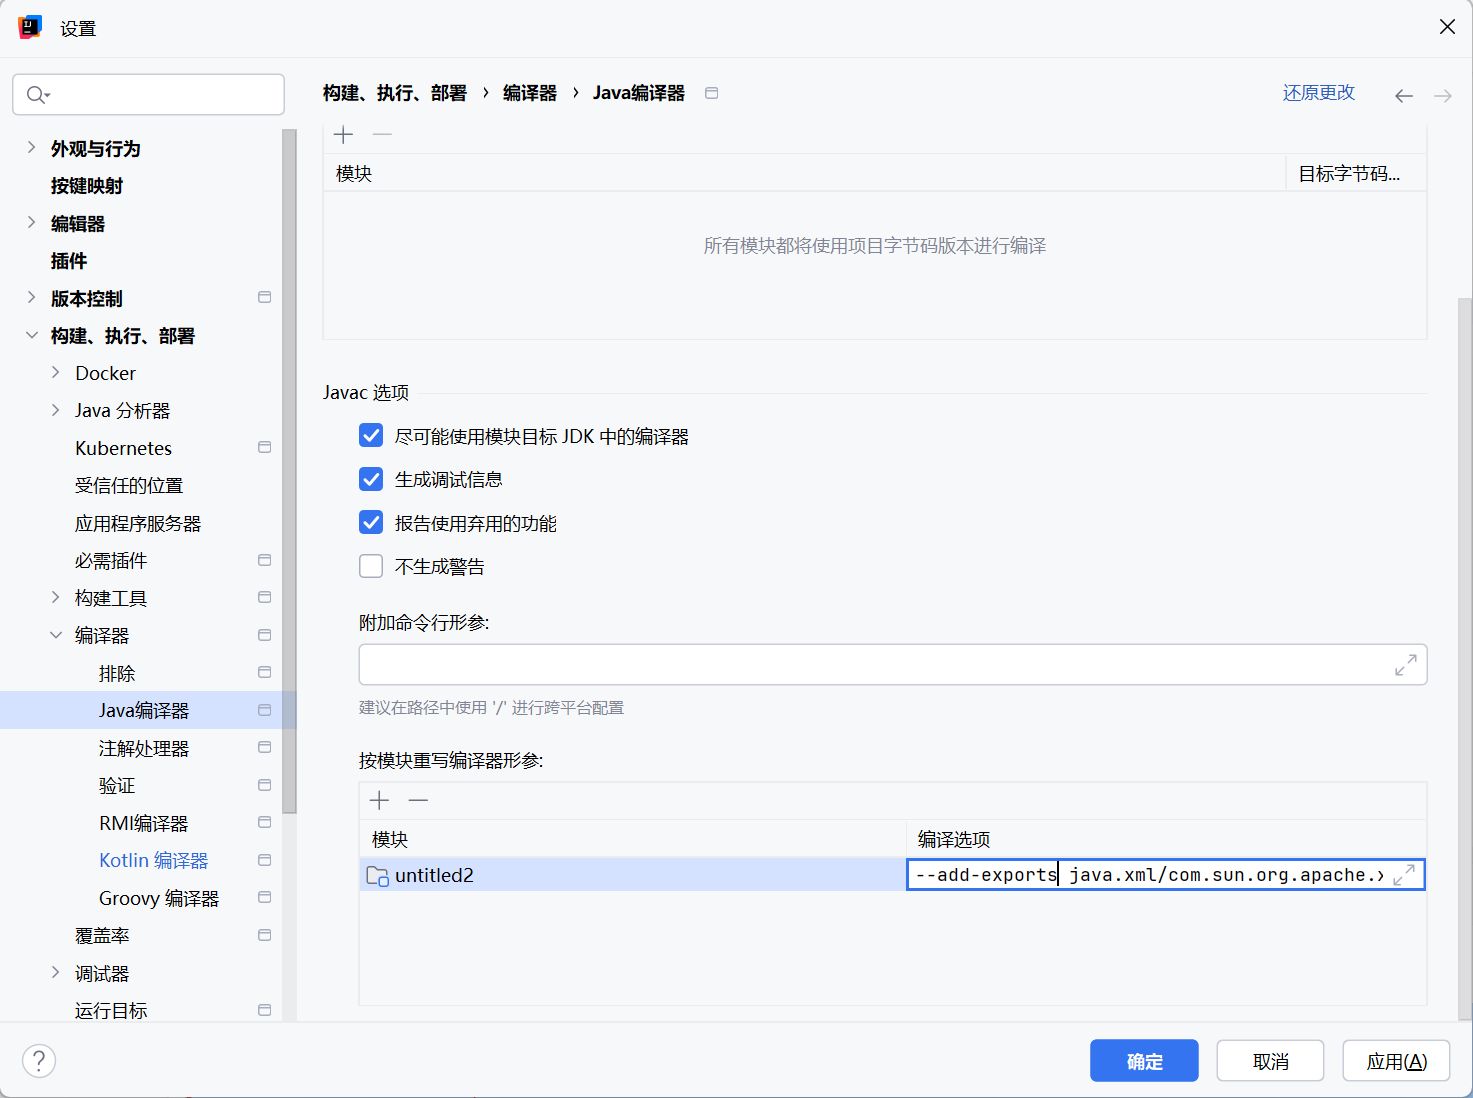Remove selected per-module override entry

point(418,800)
